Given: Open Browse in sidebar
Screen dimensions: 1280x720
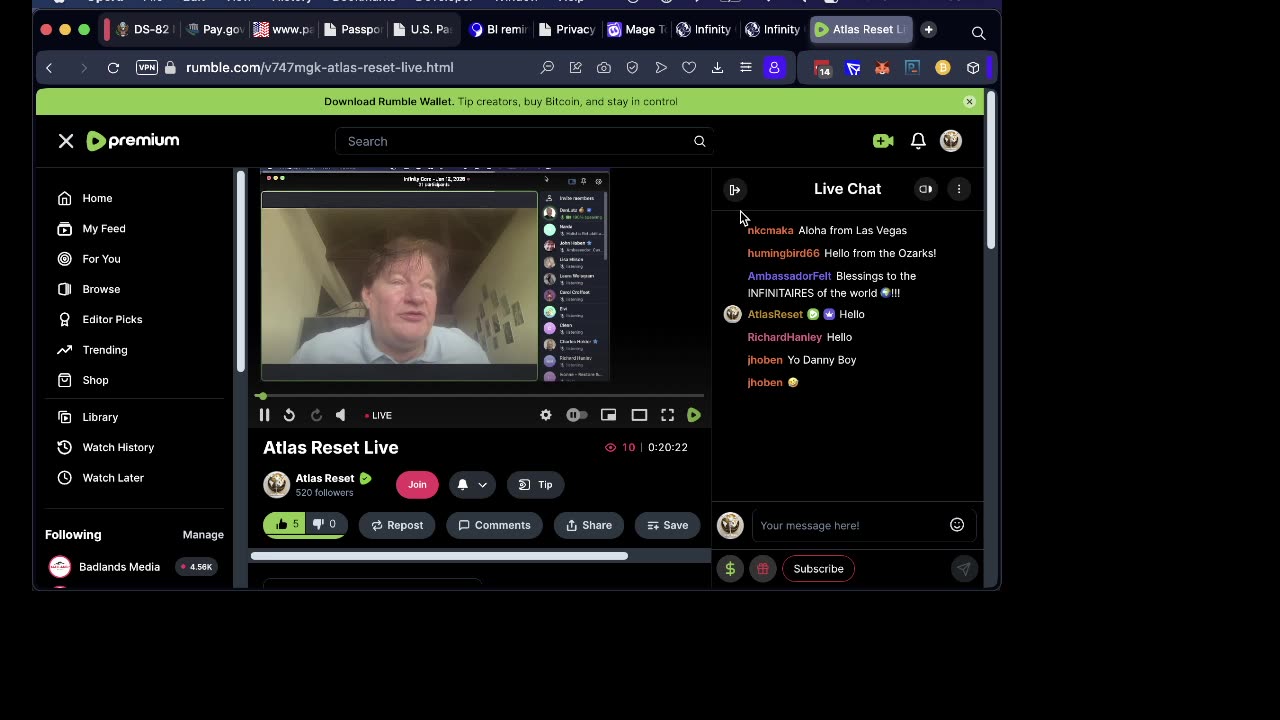Looking at the screenshot, I should click(x=101, y=289).
